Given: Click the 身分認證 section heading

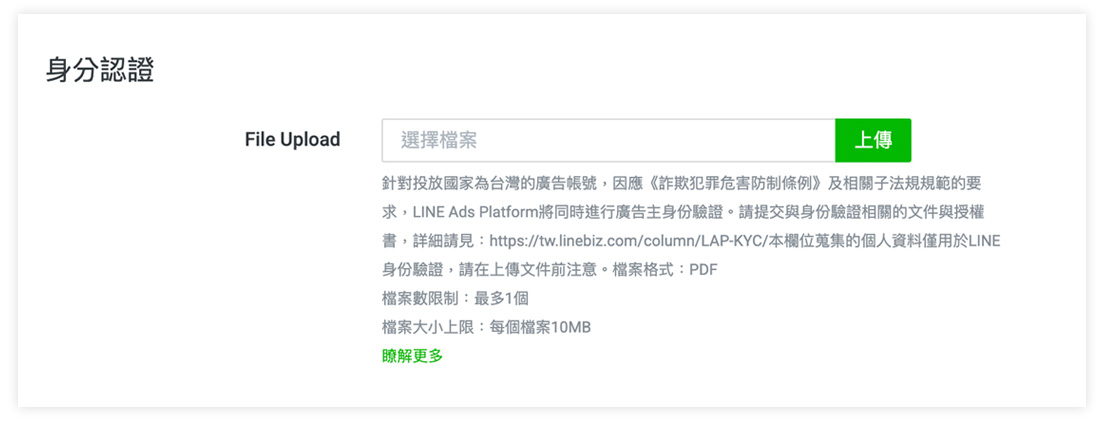Looking at the screenshot, I should [x=100, y=71].
